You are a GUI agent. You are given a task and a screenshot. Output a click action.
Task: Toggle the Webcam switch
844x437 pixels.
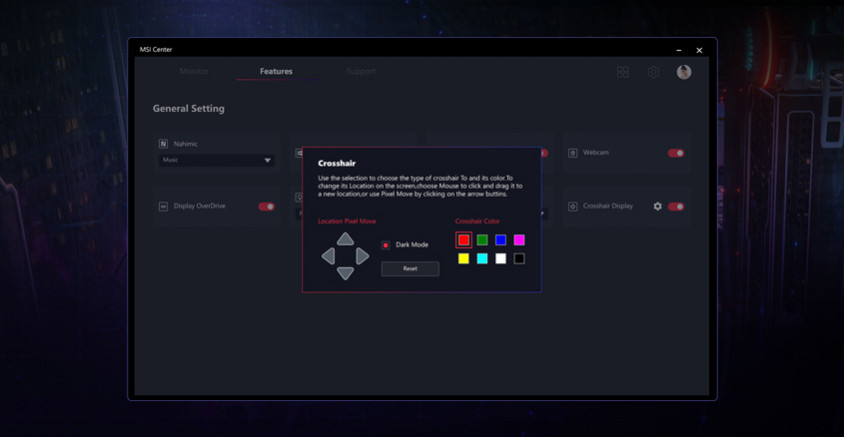[676, 153]
